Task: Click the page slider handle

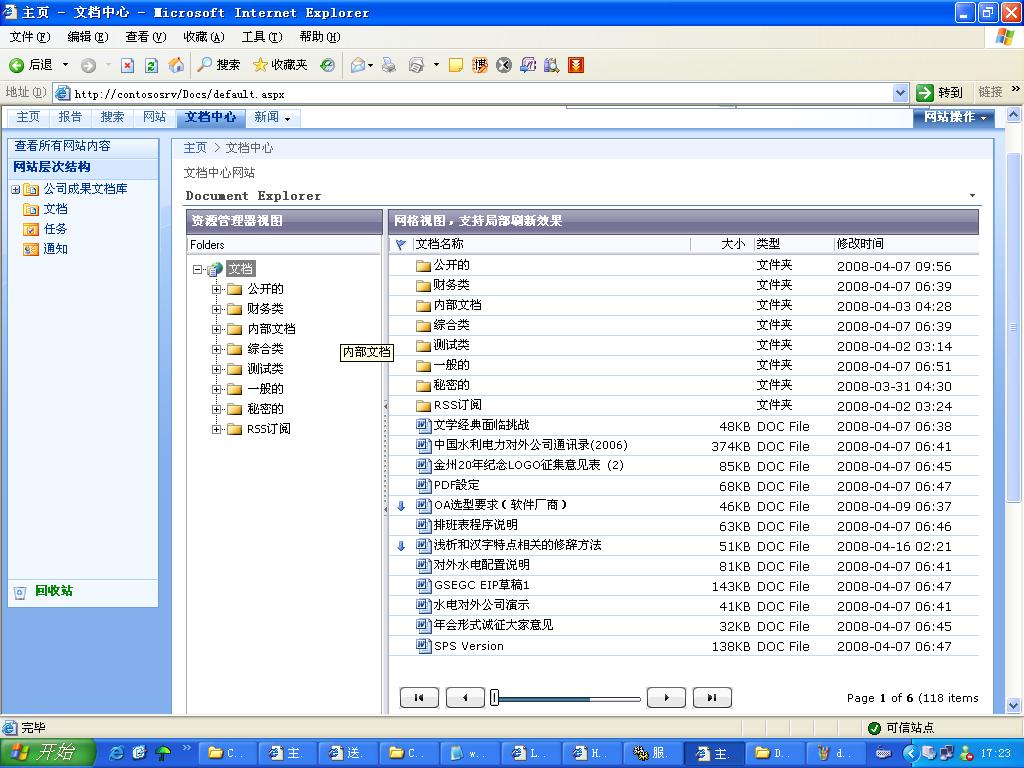Action: pos(494,698)
